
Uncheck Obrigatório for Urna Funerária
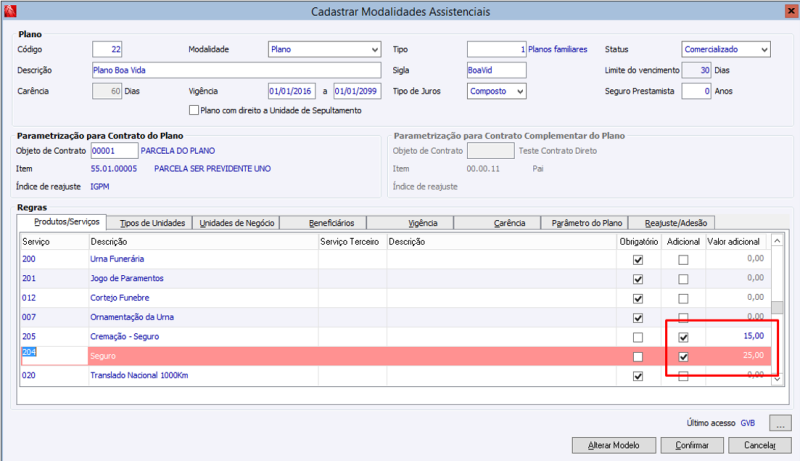pos(637,260)
